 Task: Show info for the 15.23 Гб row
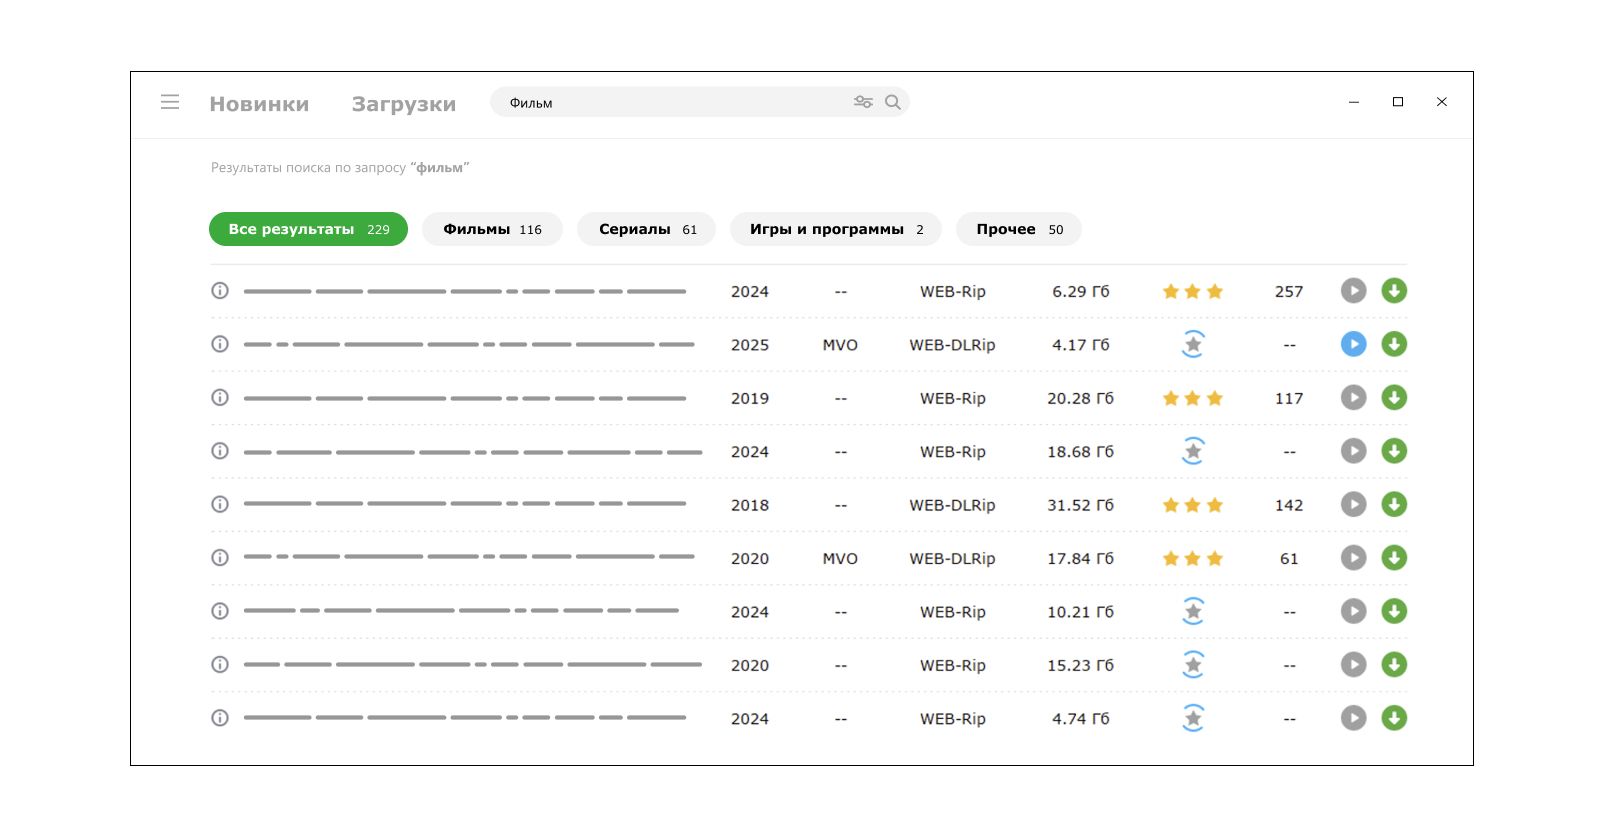tap(220, 665)
